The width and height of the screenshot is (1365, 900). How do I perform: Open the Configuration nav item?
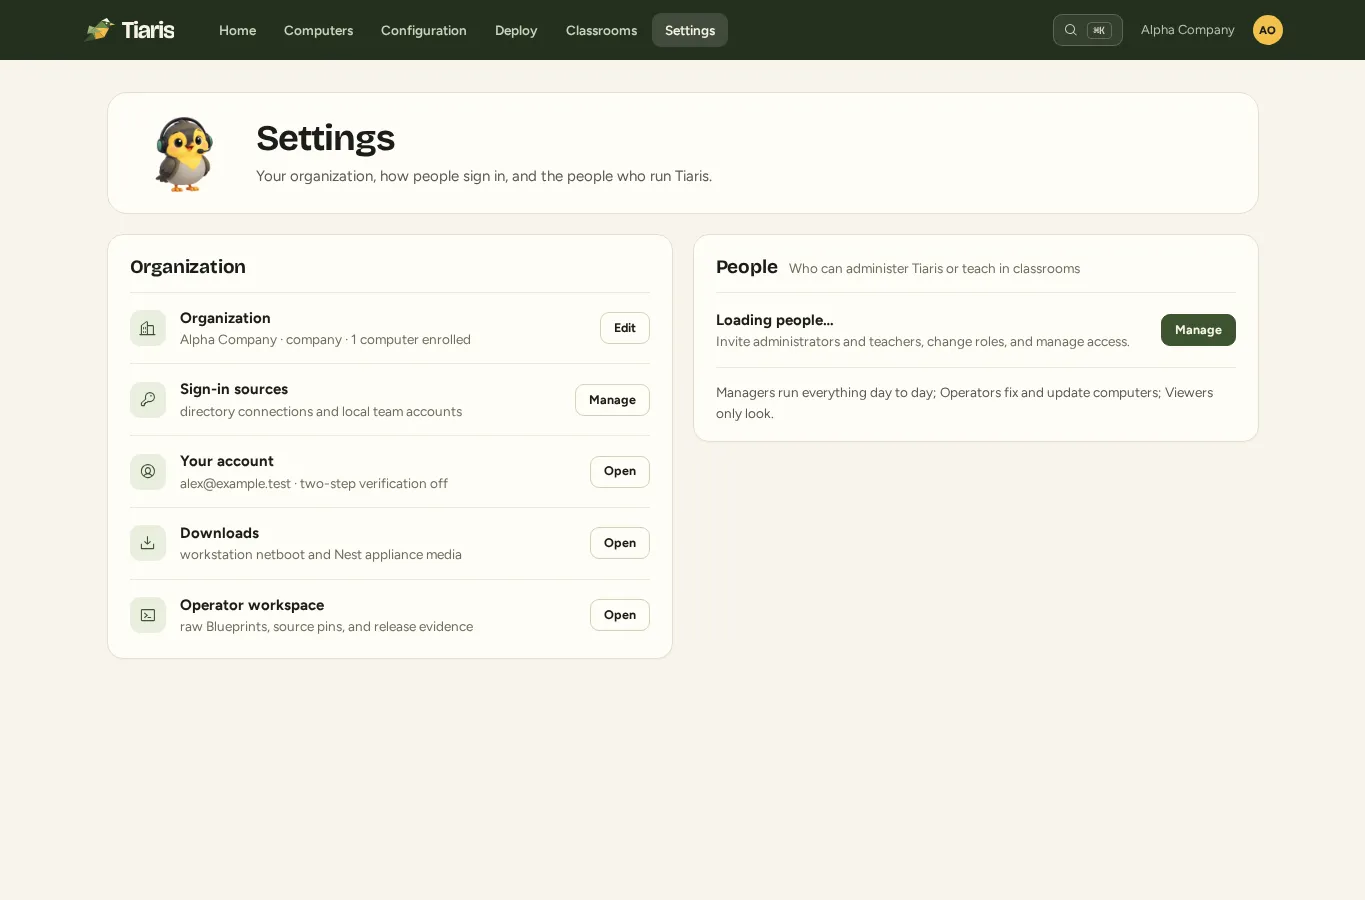[424, 30]
